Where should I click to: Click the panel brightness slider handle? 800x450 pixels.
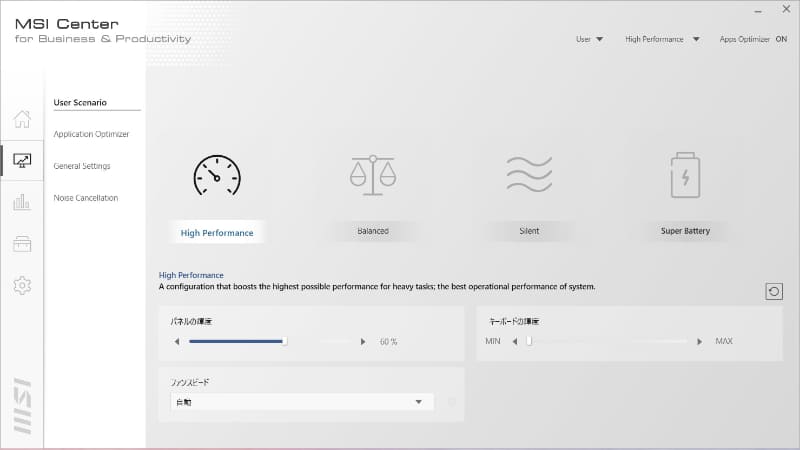[x=285, y=341]
